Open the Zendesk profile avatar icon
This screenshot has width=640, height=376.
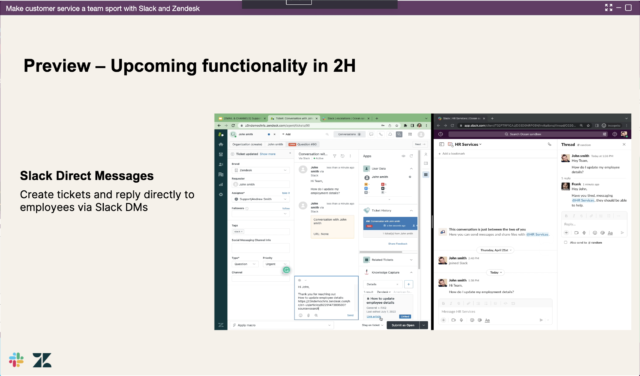421,134
